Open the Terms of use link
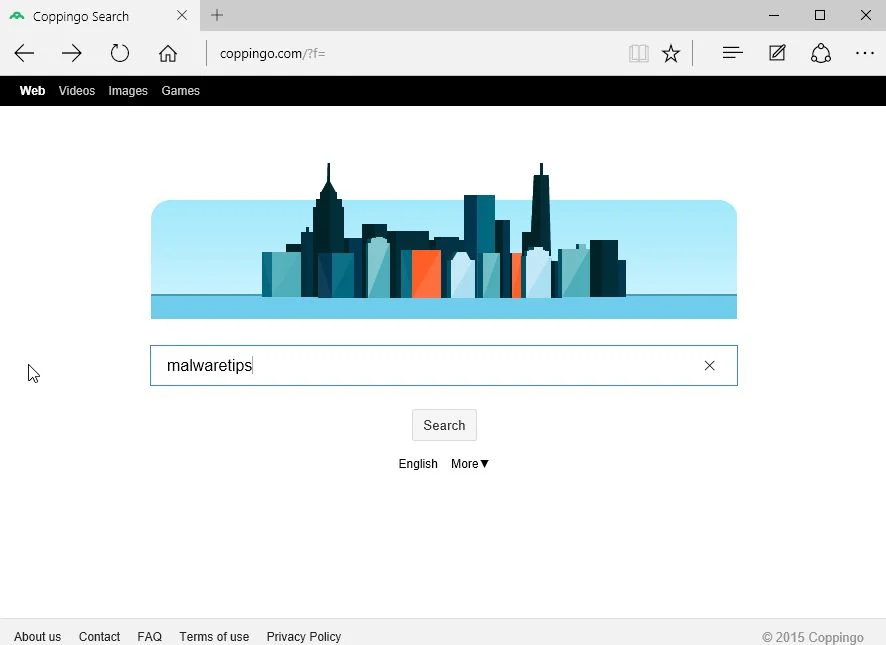Screen dimensions: 886x645 [x=214, y=637]
